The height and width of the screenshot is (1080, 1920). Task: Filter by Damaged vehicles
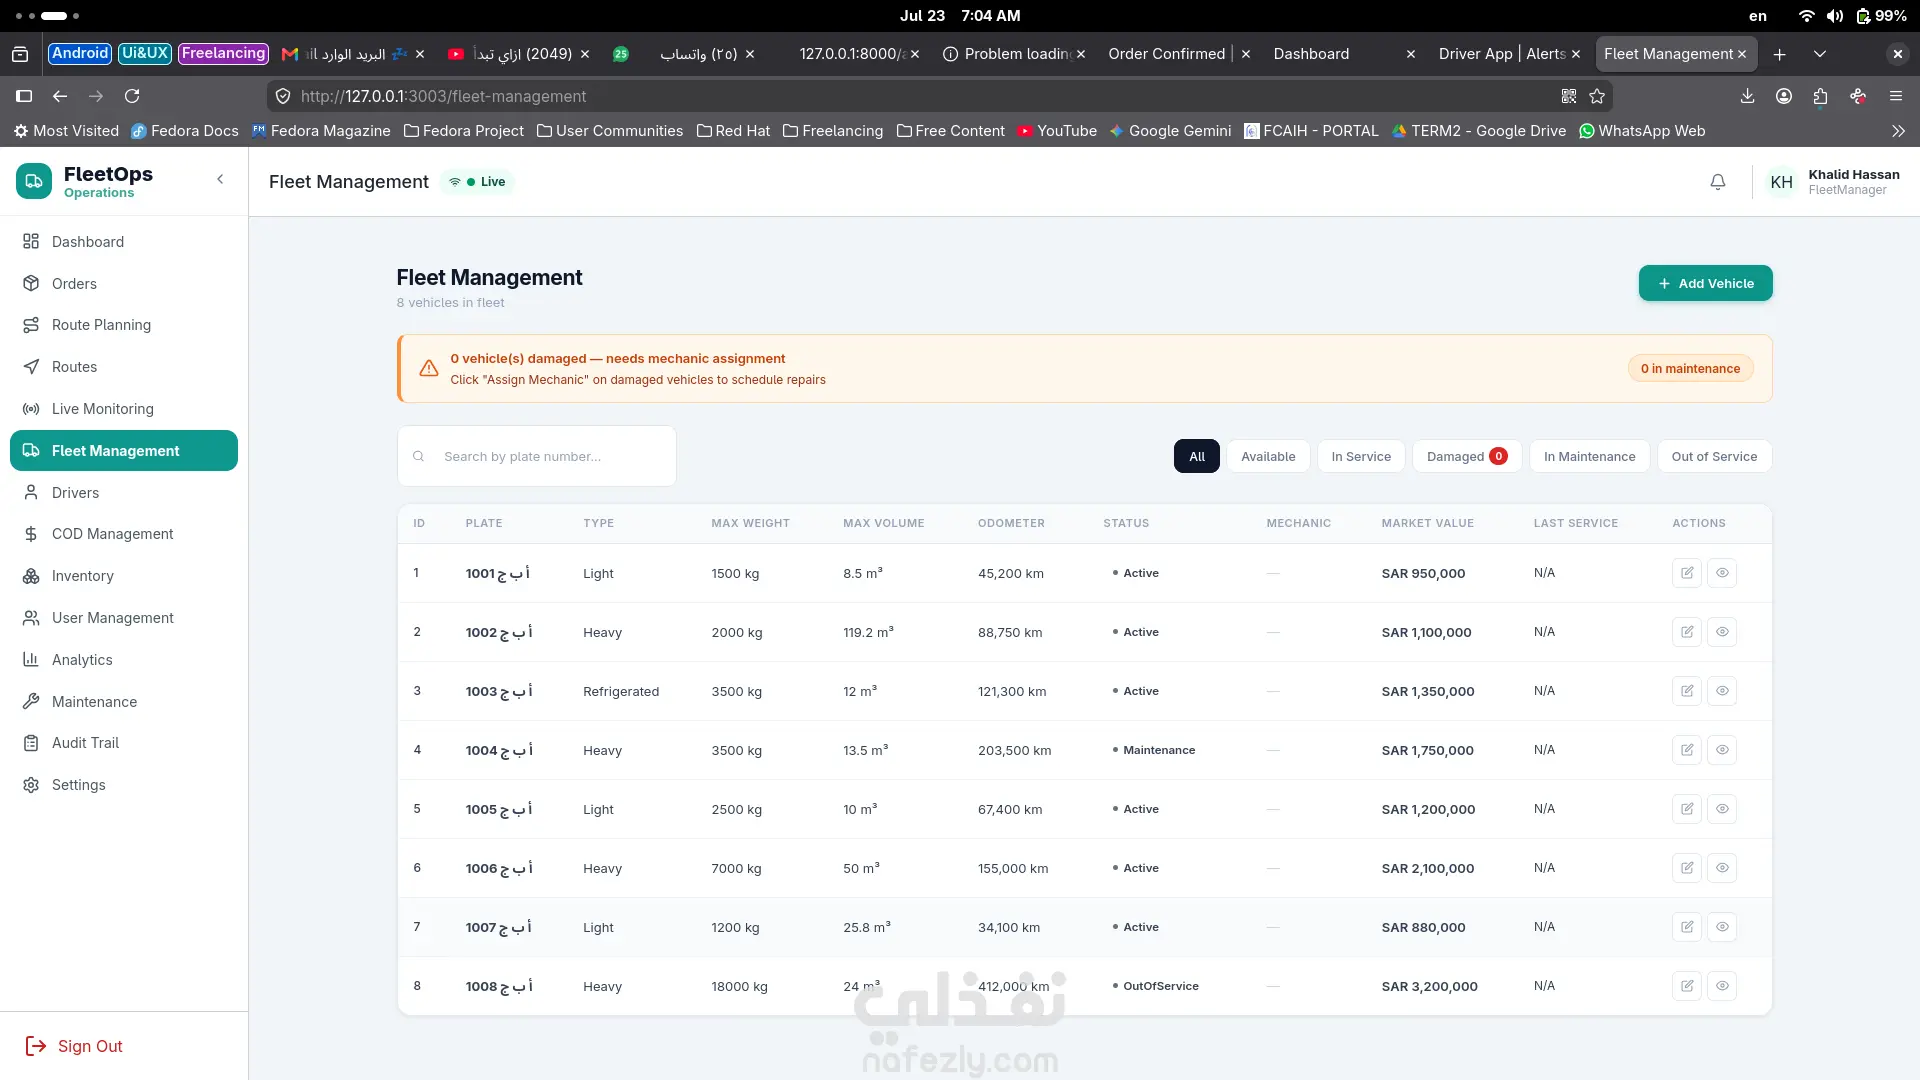click(1467, 457)
